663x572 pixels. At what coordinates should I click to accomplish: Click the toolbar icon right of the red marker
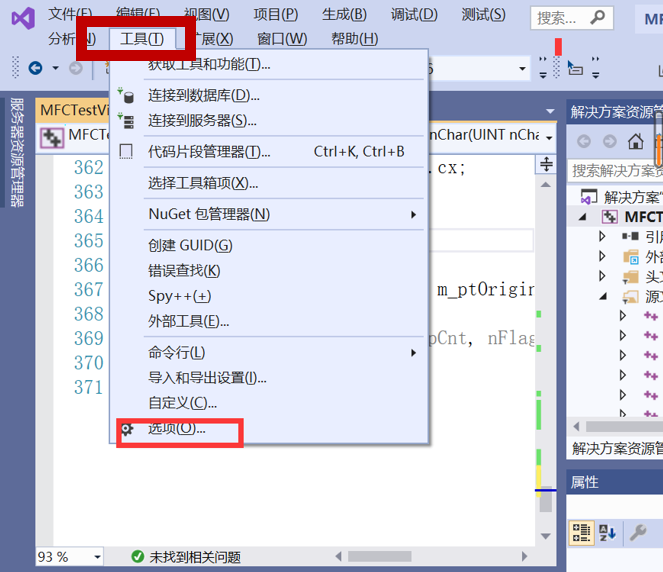[575, 68]
